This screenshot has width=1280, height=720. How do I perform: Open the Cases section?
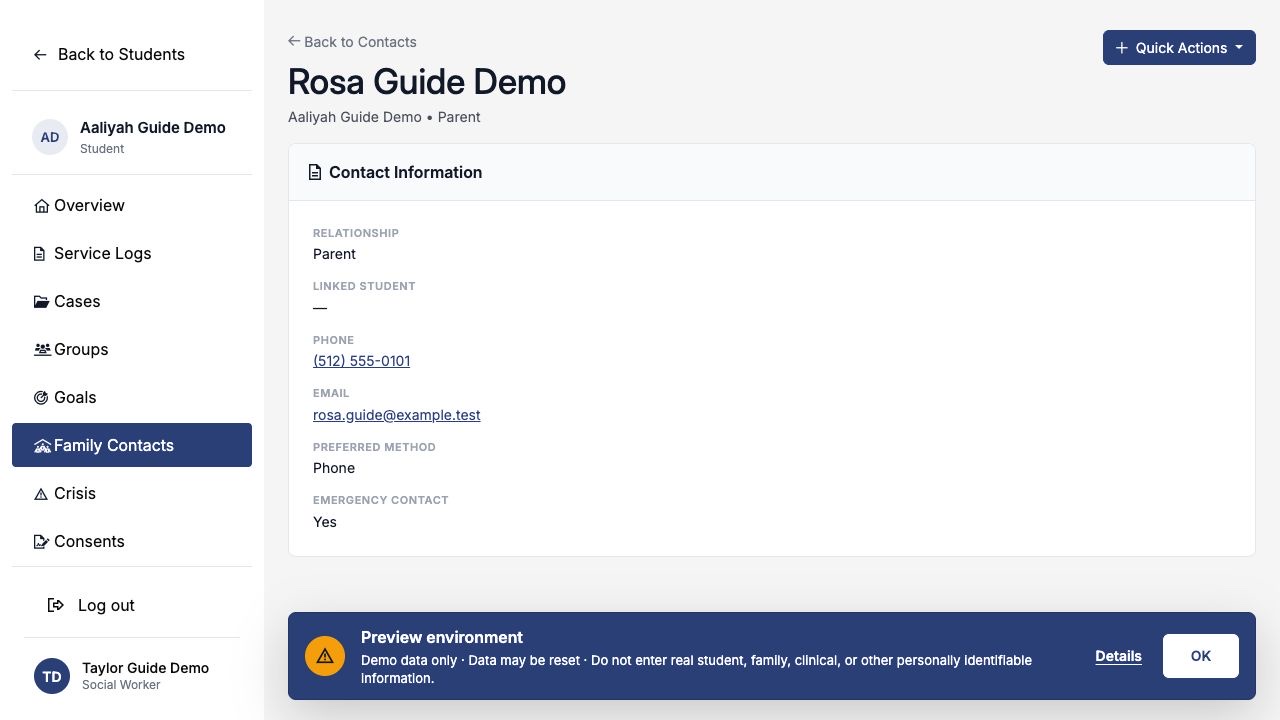pyautogui.click(x=132, y=301)
